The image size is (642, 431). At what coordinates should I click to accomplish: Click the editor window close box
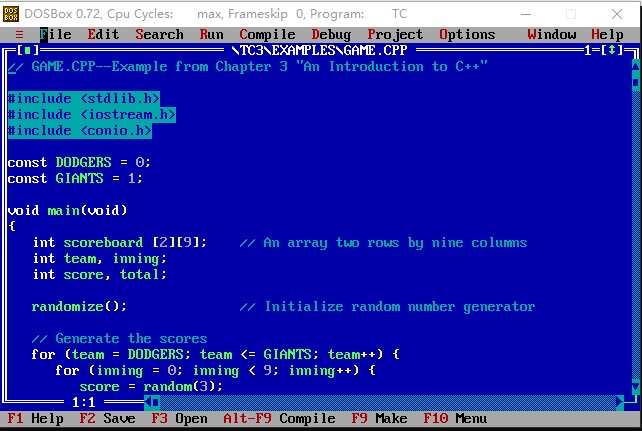pos(27,50)
